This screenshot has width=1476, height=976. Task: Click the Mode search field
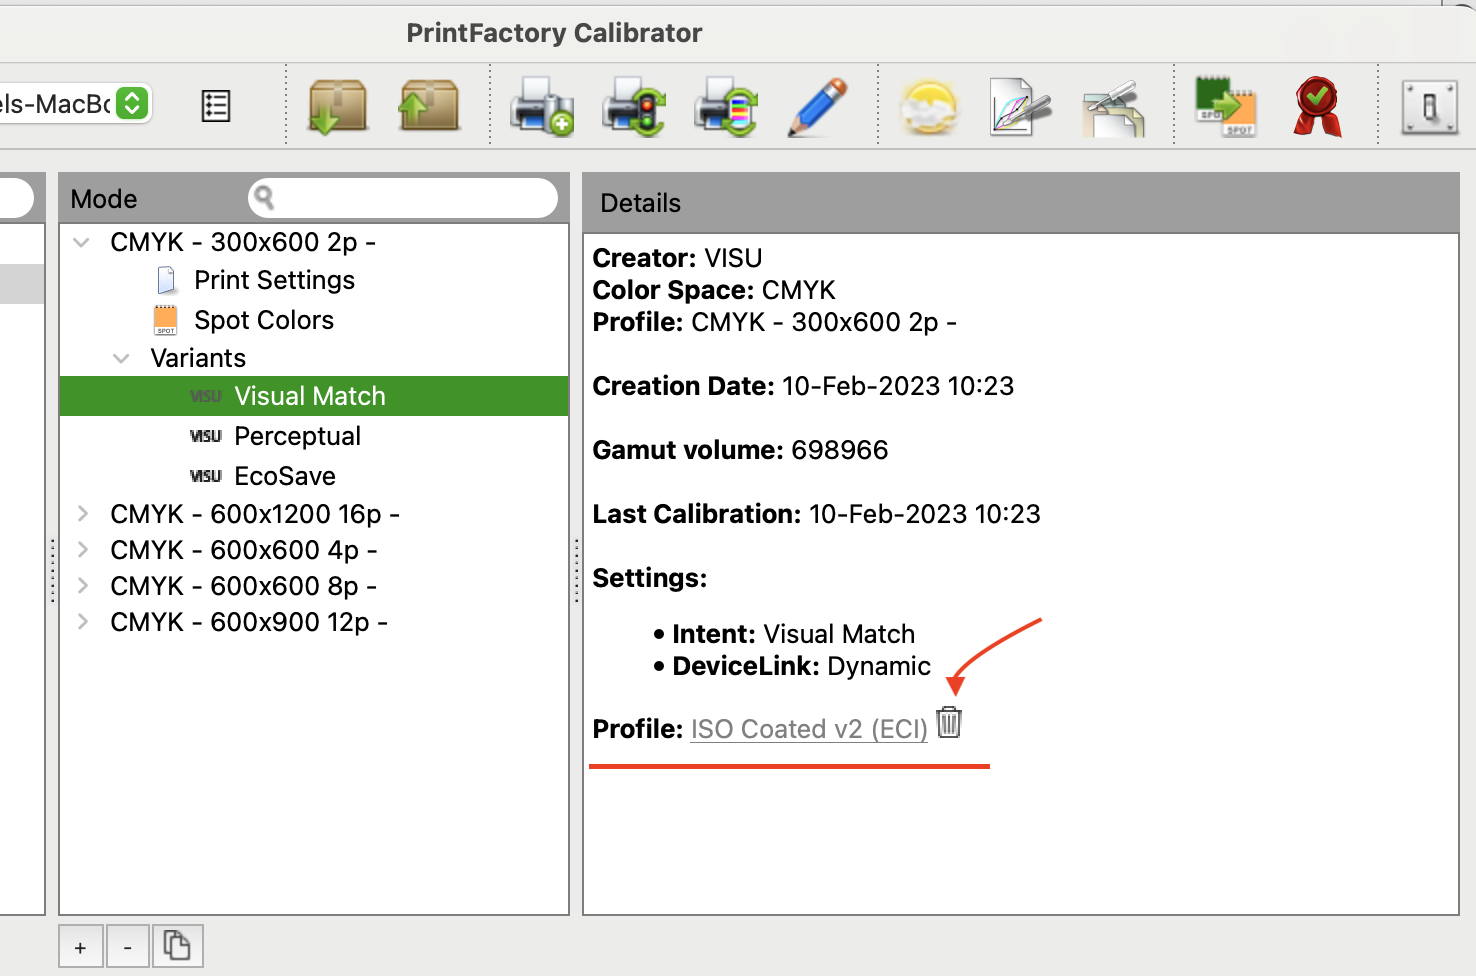[x=410, y=198]
